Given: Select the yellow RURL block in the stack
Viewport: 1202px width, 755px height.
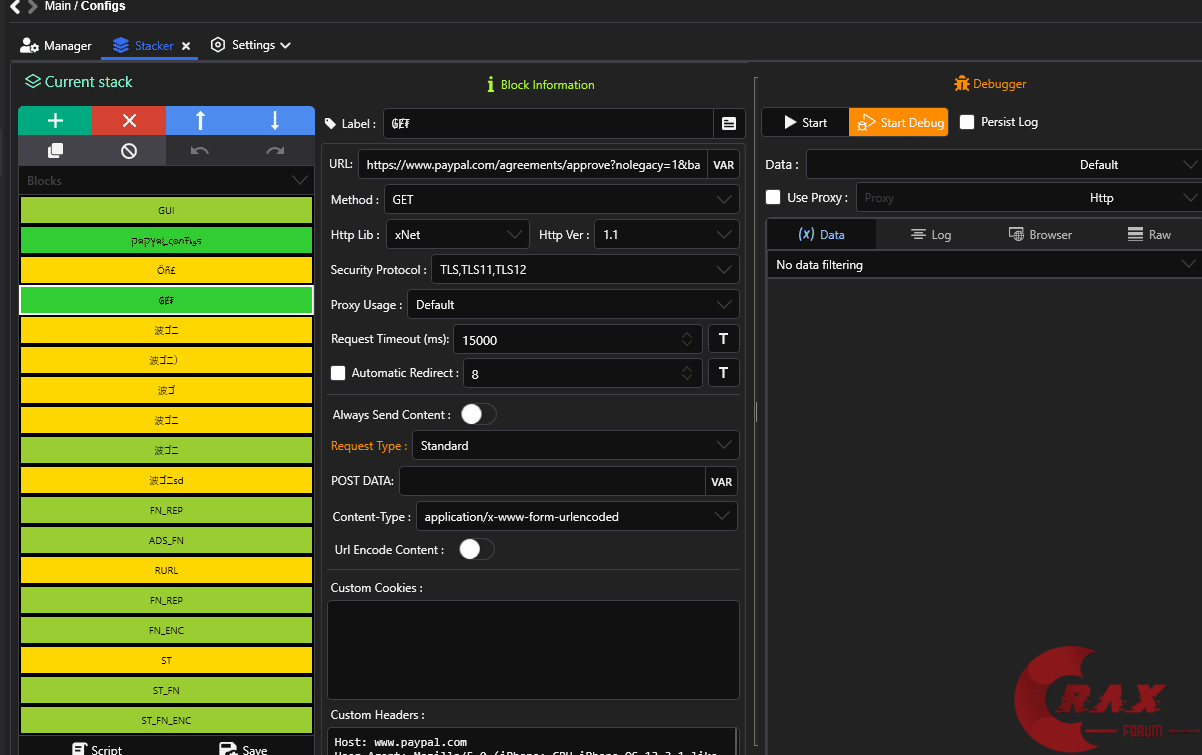Looking at the screenshot, I should [x=166, y=571].
